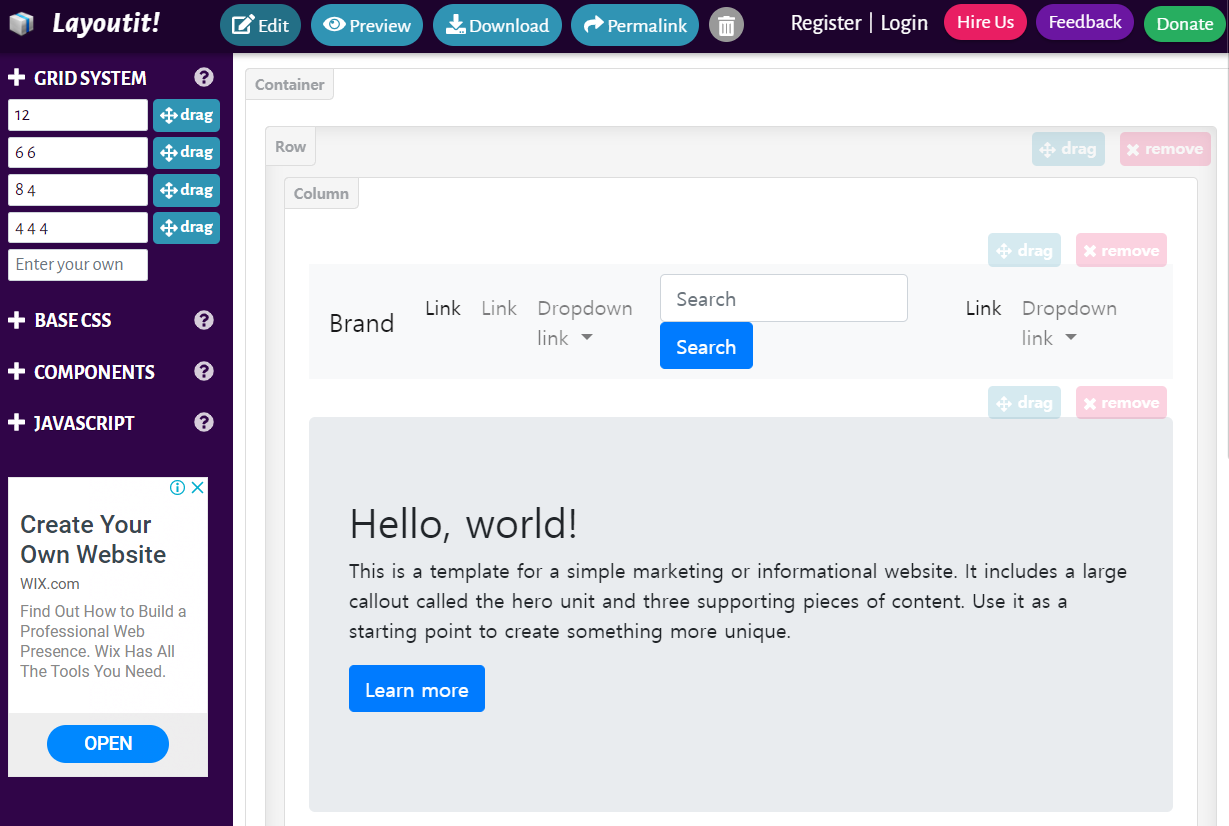Click the Row's drag handle

1068,149
